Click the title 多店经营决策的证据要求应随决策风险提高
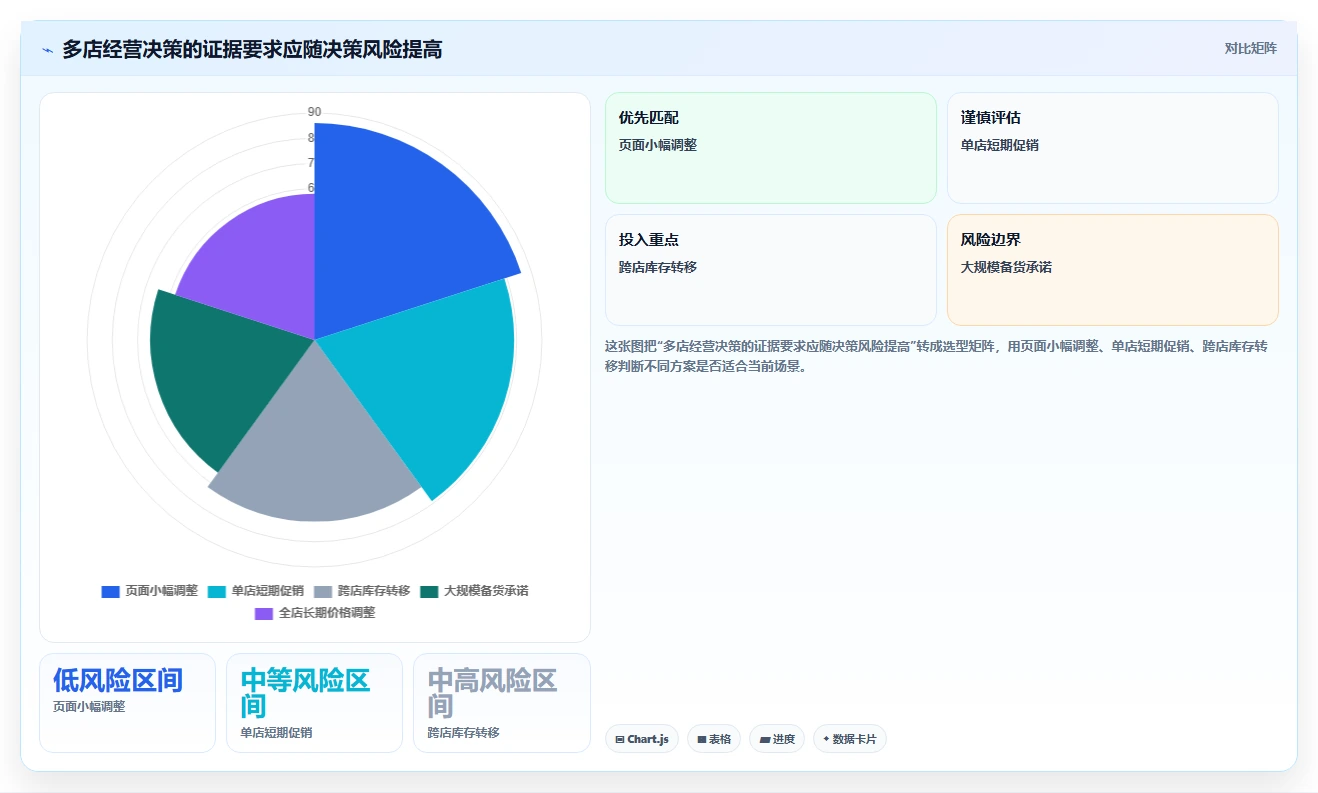This screenshot has height=793, width=1318. point(252,49)
